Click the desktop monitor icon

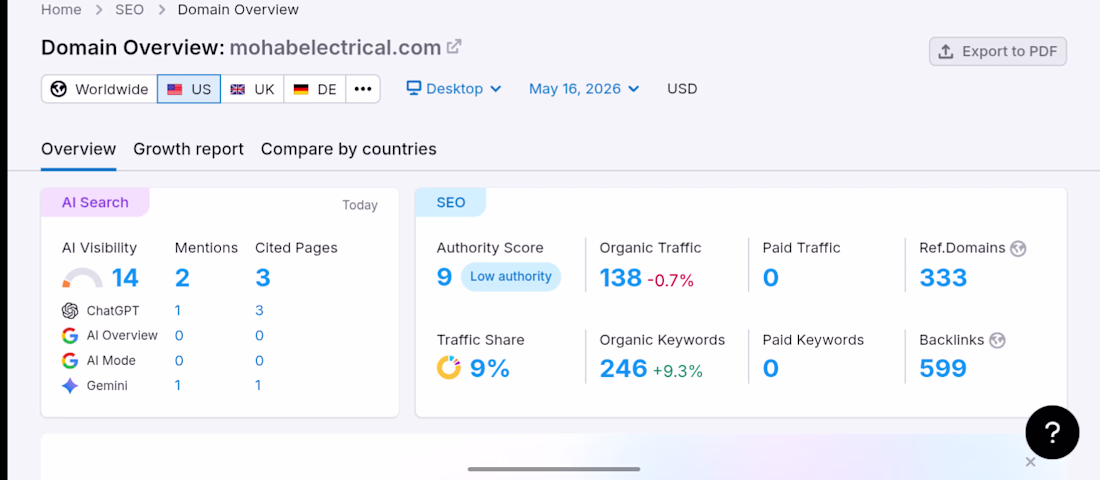pyautogui.click(x=414, y=88)
